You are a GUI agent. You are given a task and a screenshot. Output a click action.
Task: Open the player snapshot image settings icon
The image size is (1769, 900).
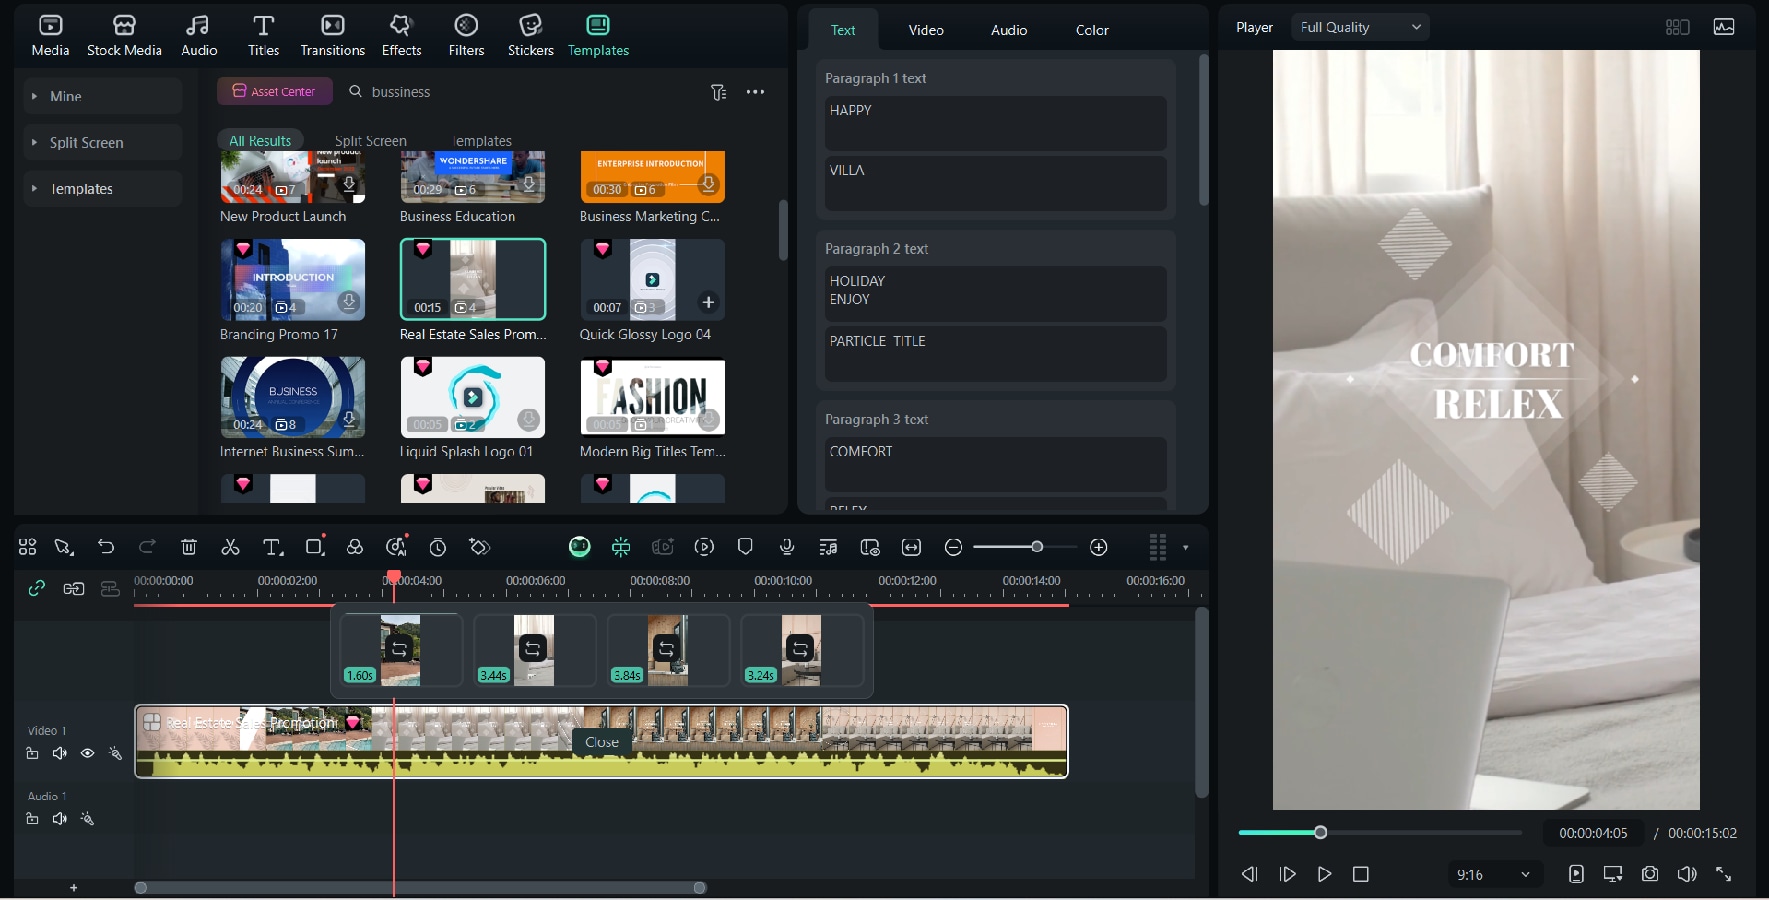[1724, 27]
